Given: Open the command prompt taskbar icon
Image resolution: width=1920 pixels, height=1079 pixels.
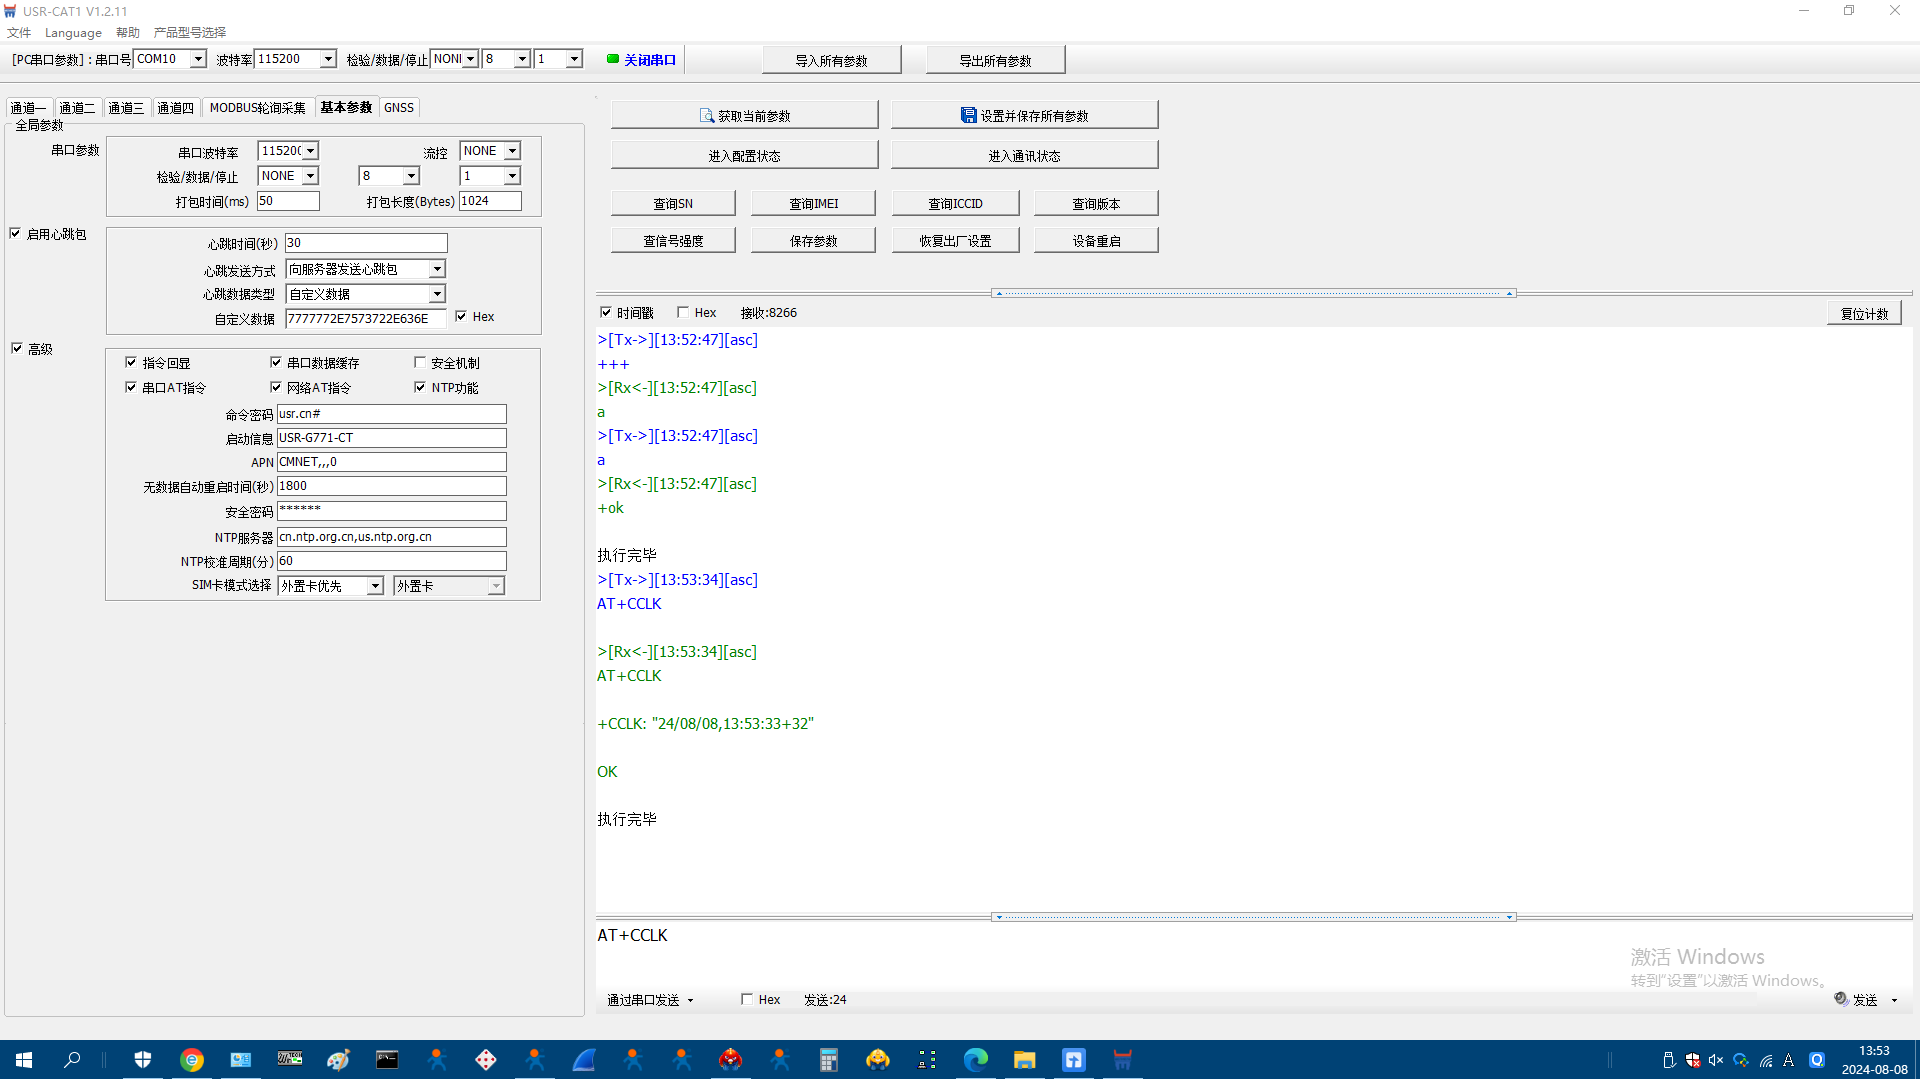Looking at the screenshot, I should pos(387,1060).
